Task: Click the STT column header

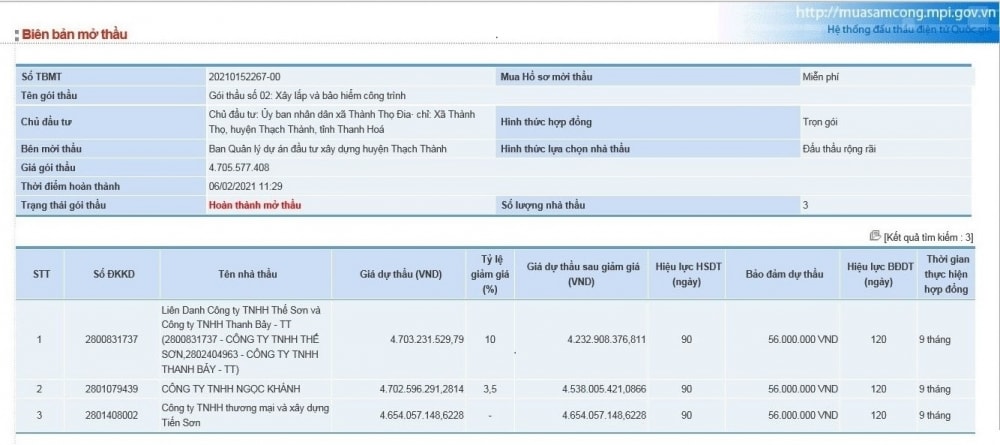Action: tap(40, 274)
